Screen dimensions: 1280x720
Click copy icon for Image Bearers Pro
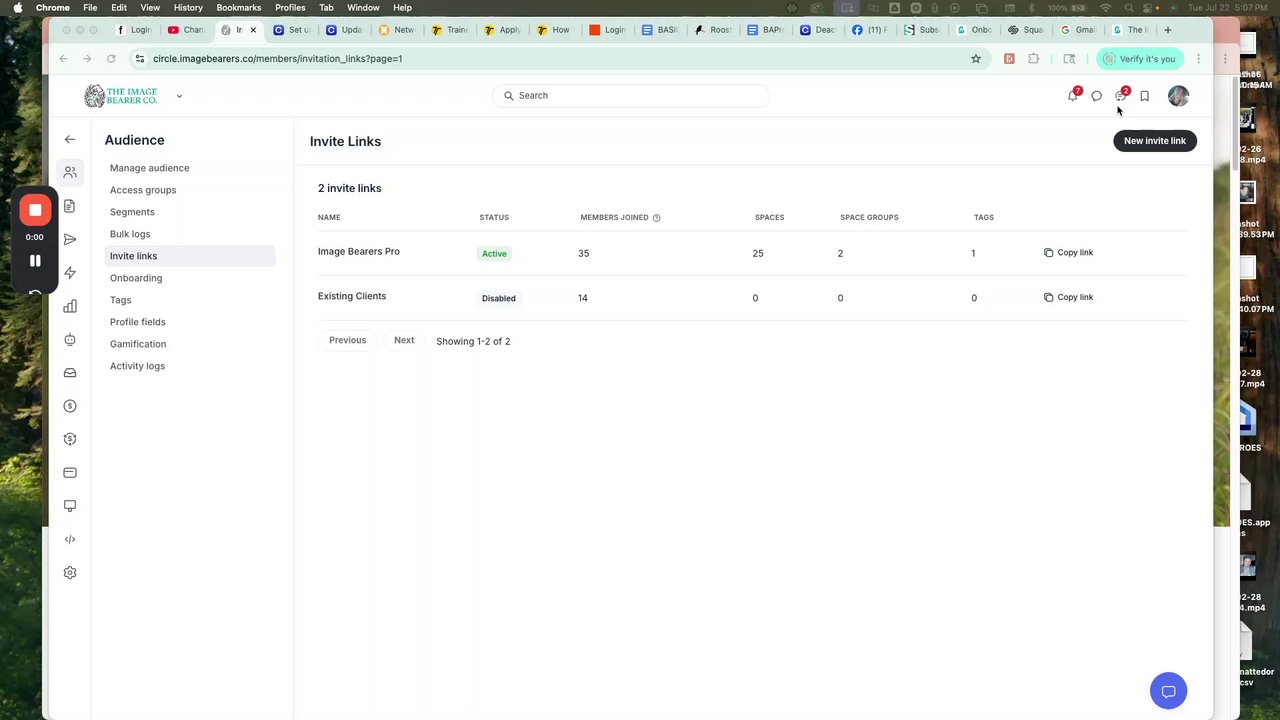[x=1048, y=253]
